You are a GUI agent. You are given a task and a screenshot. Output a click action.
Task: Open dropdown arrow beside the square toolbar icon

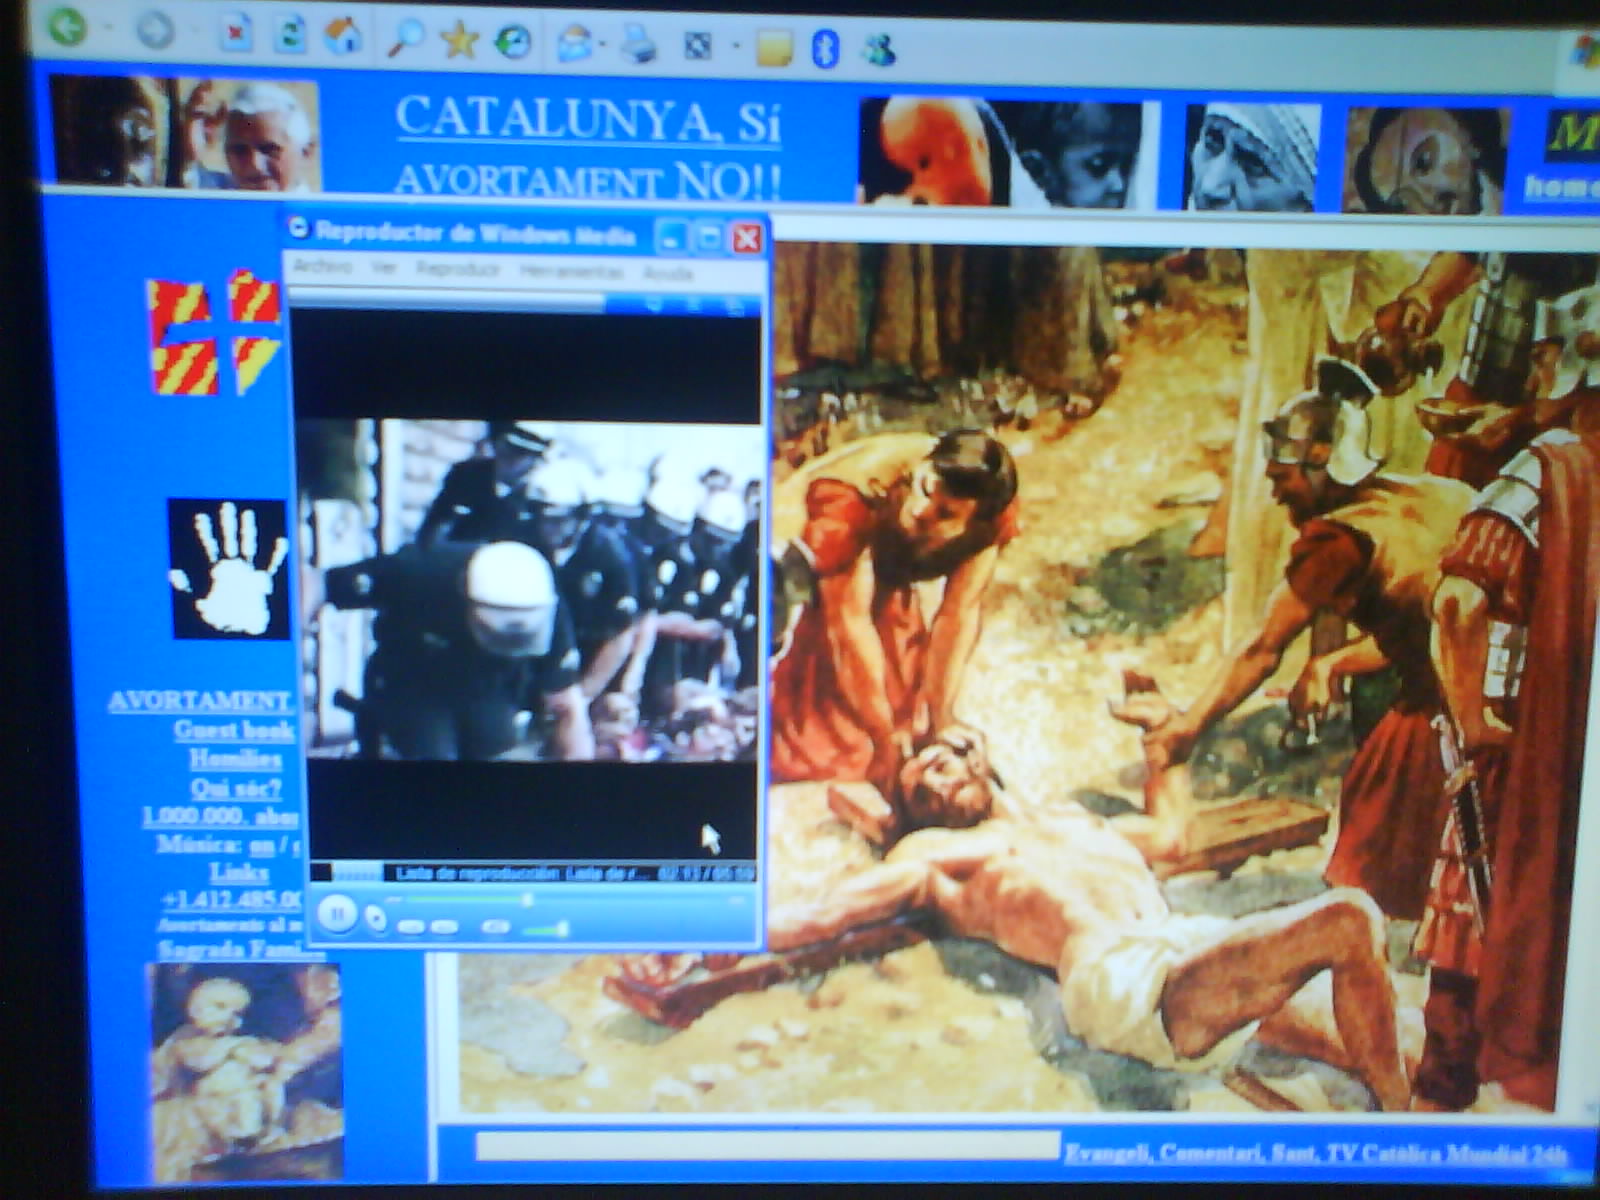(736, 47)
